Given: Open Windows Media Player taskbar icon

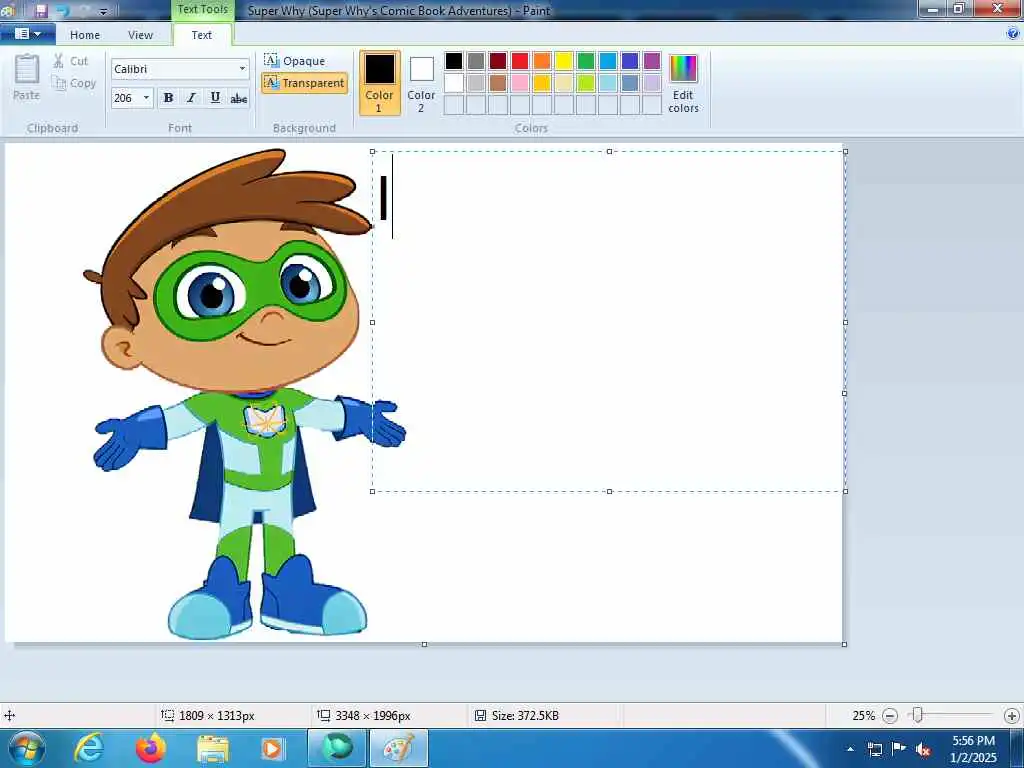Looking at the screenshot, I should point(272,748).
